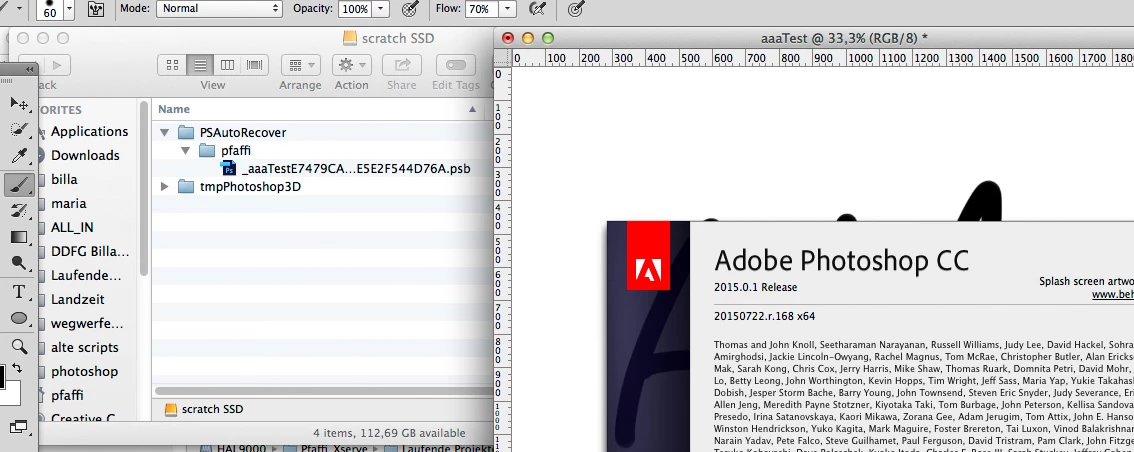Viewport: 1134px width, 452px height.
Task: Click the foreground color swatch
Action: point(2,376)
